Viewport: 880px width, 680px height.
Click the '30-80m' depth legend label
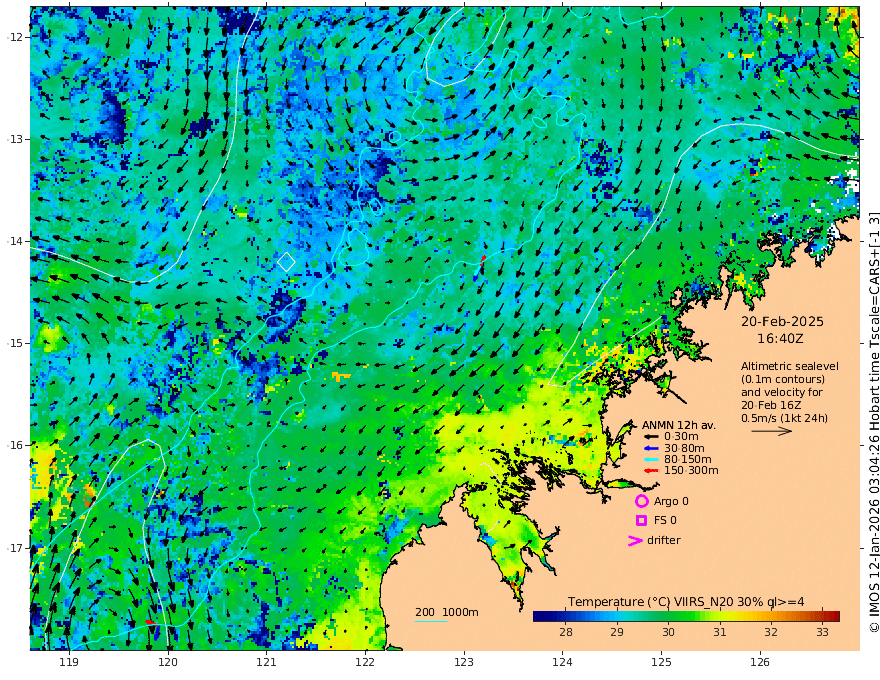684,448
